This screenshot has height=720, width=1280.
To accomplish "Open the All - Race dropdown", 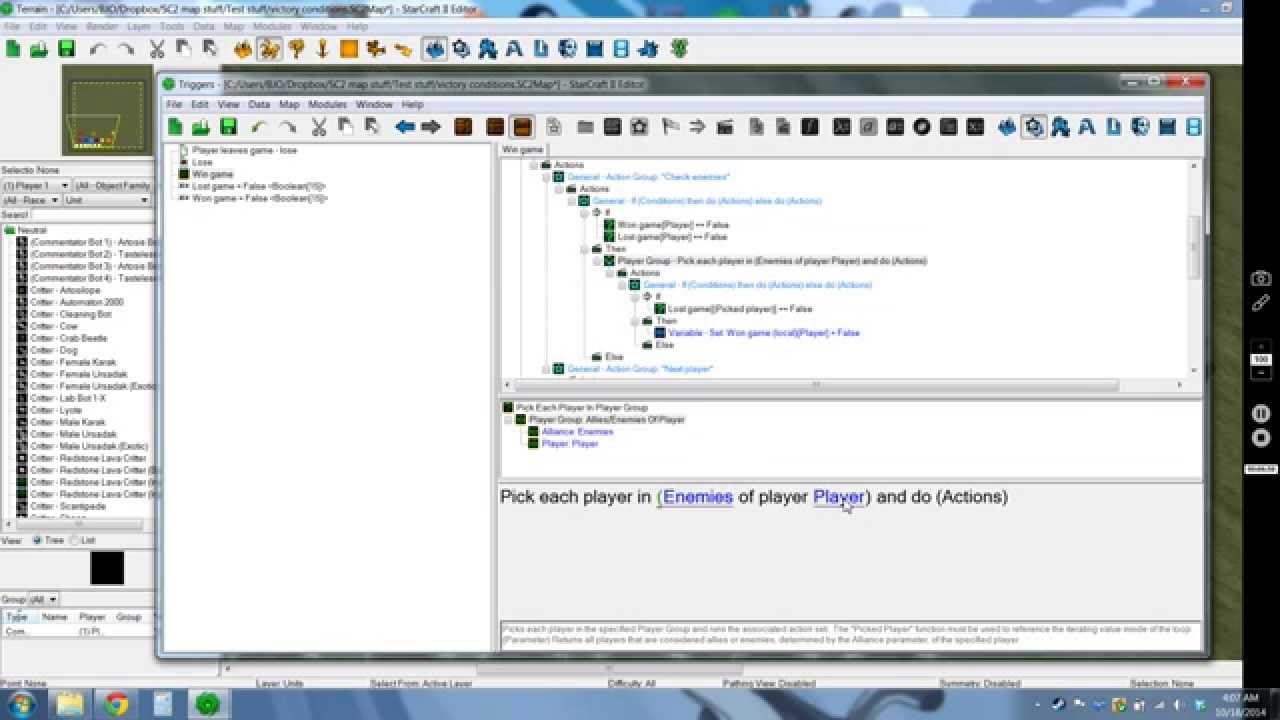I will [x=30, y=200].
